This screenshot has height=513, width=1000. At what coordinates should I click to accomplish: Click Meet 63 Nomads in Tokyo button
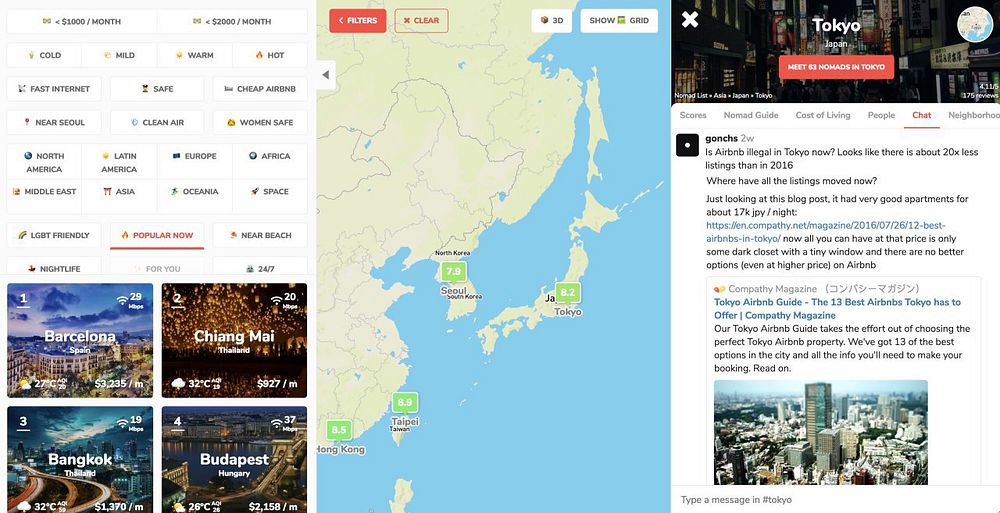coord(836,67)
